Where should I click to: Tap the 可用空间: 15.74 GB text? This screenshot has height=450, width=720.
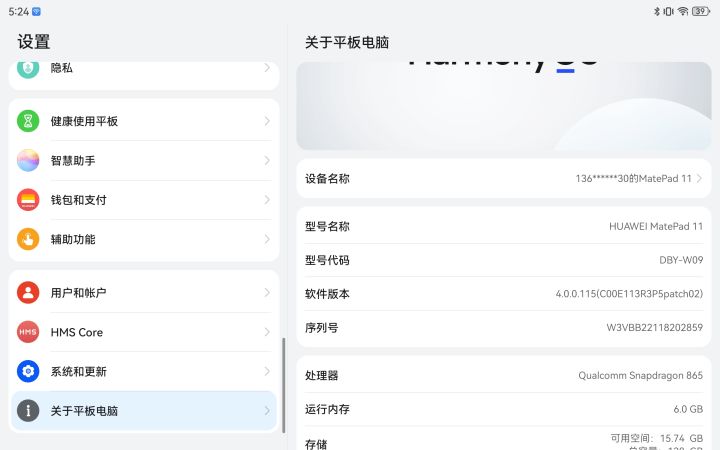tap(657, 438)
